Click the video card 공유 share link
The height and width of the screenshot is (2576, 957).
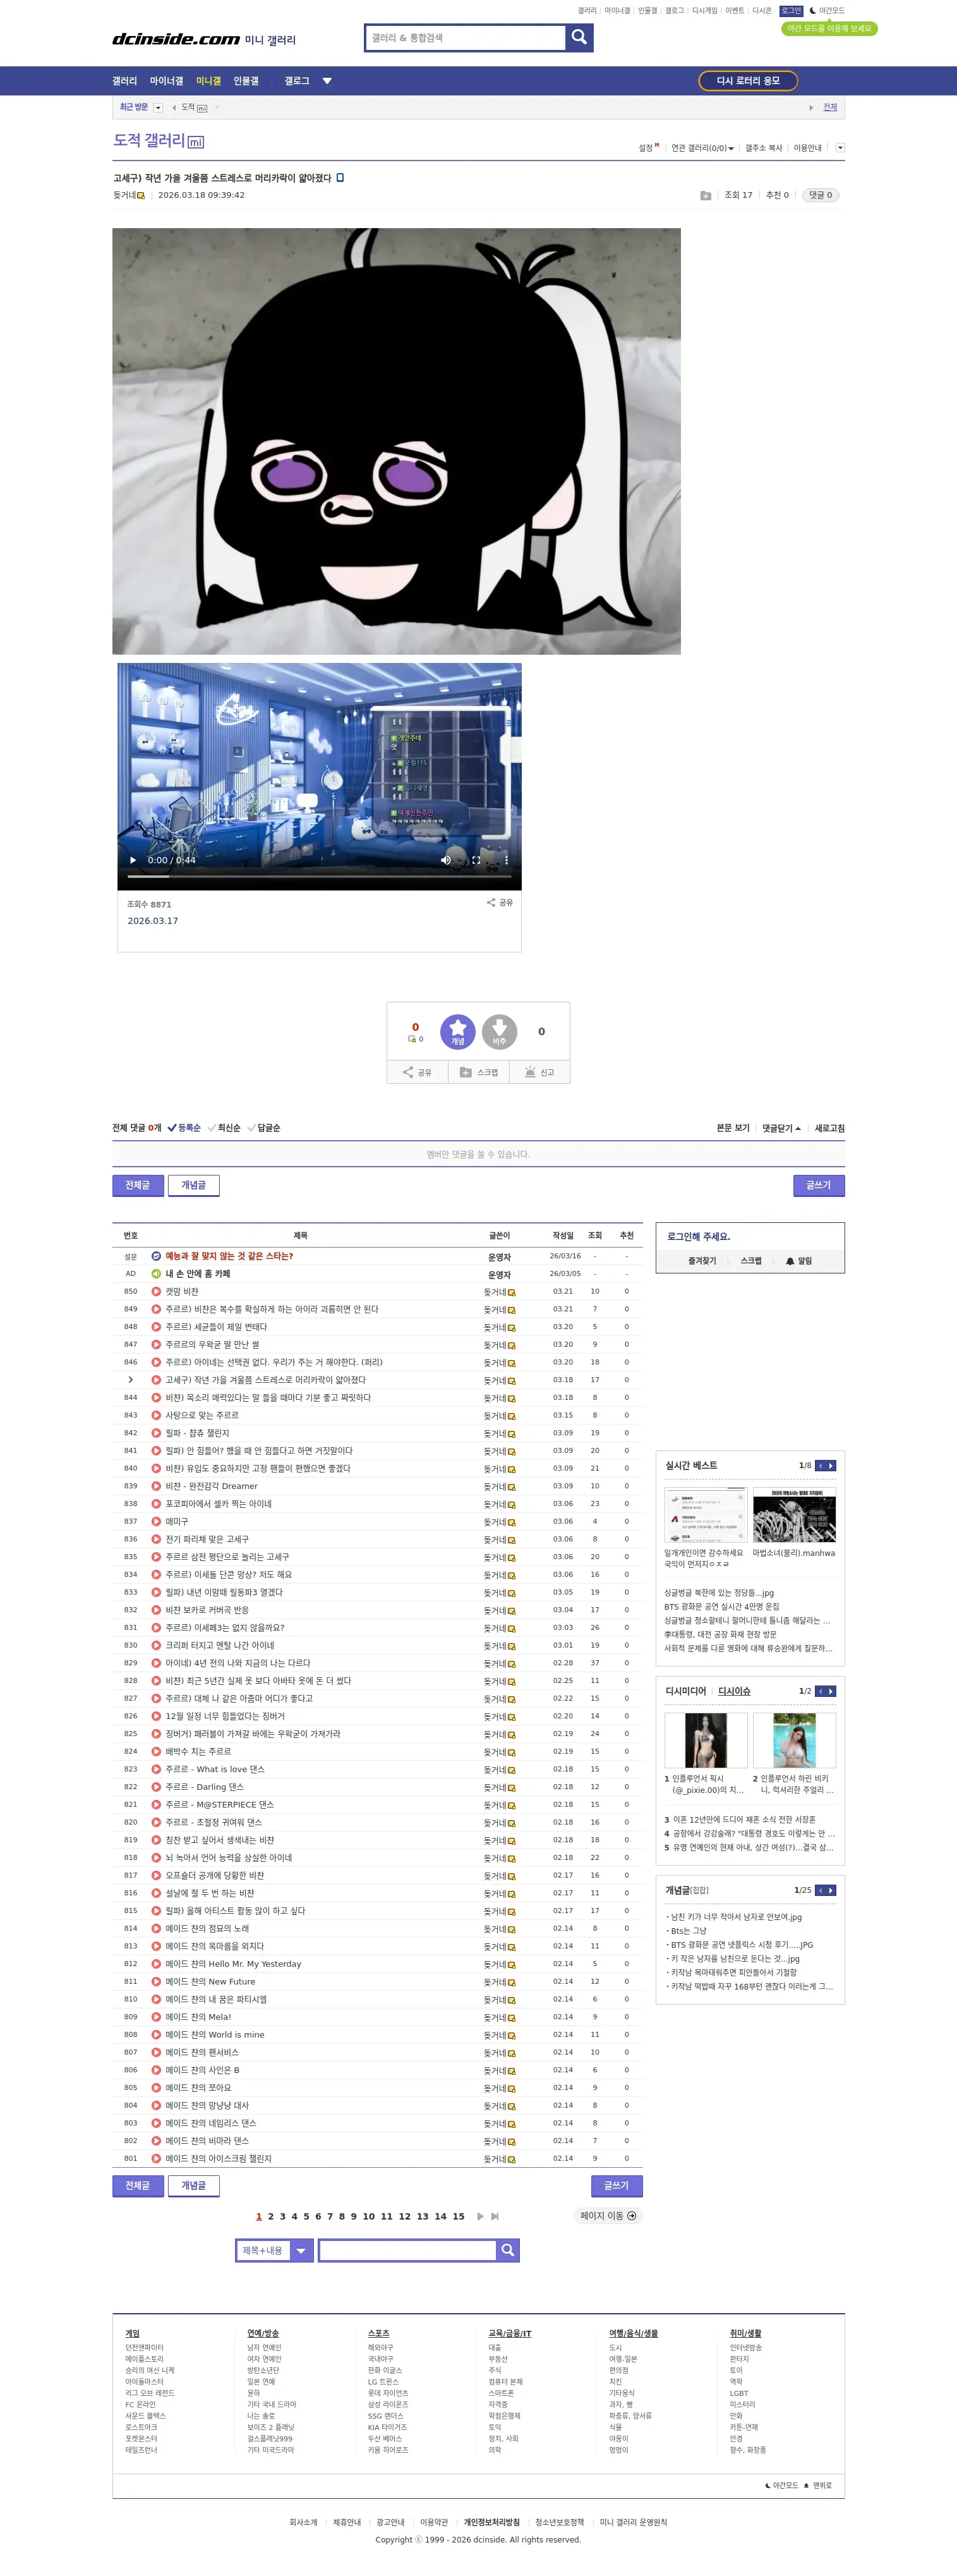[x=500, y=902]
